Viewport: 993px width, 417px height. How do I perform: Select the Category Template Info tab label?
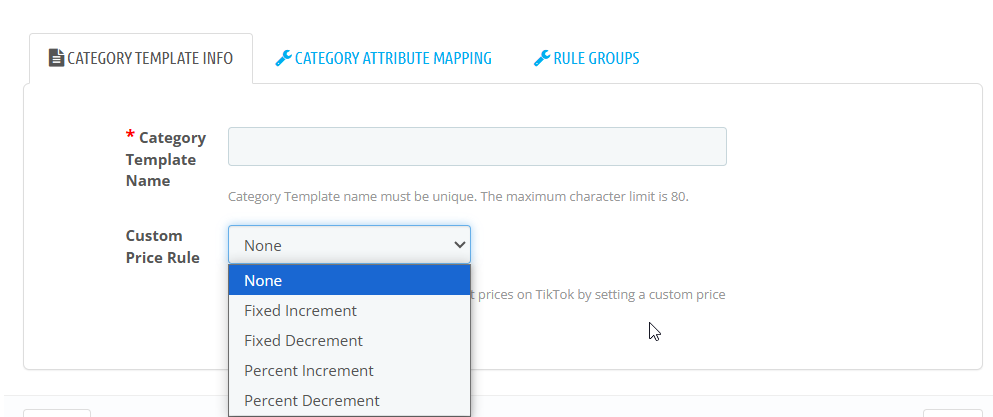(x=150, y=58)
